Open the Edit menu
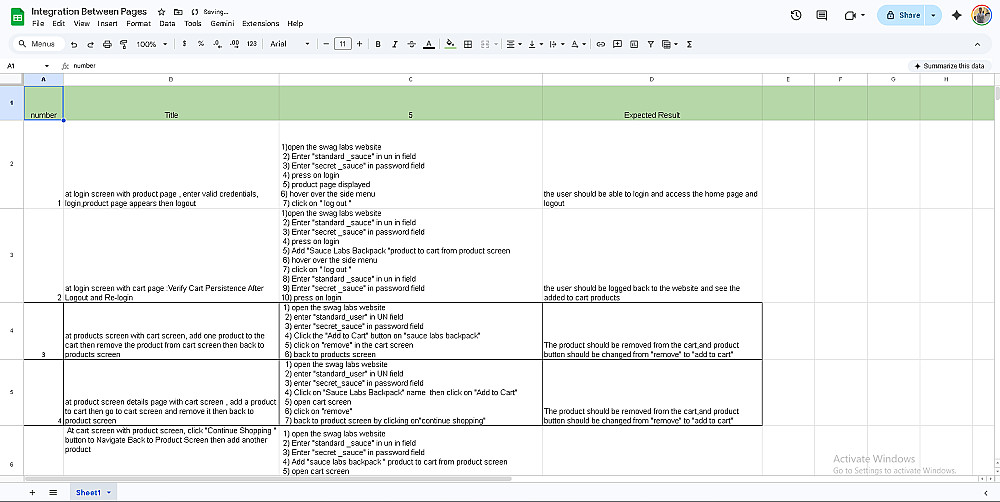 59,24
